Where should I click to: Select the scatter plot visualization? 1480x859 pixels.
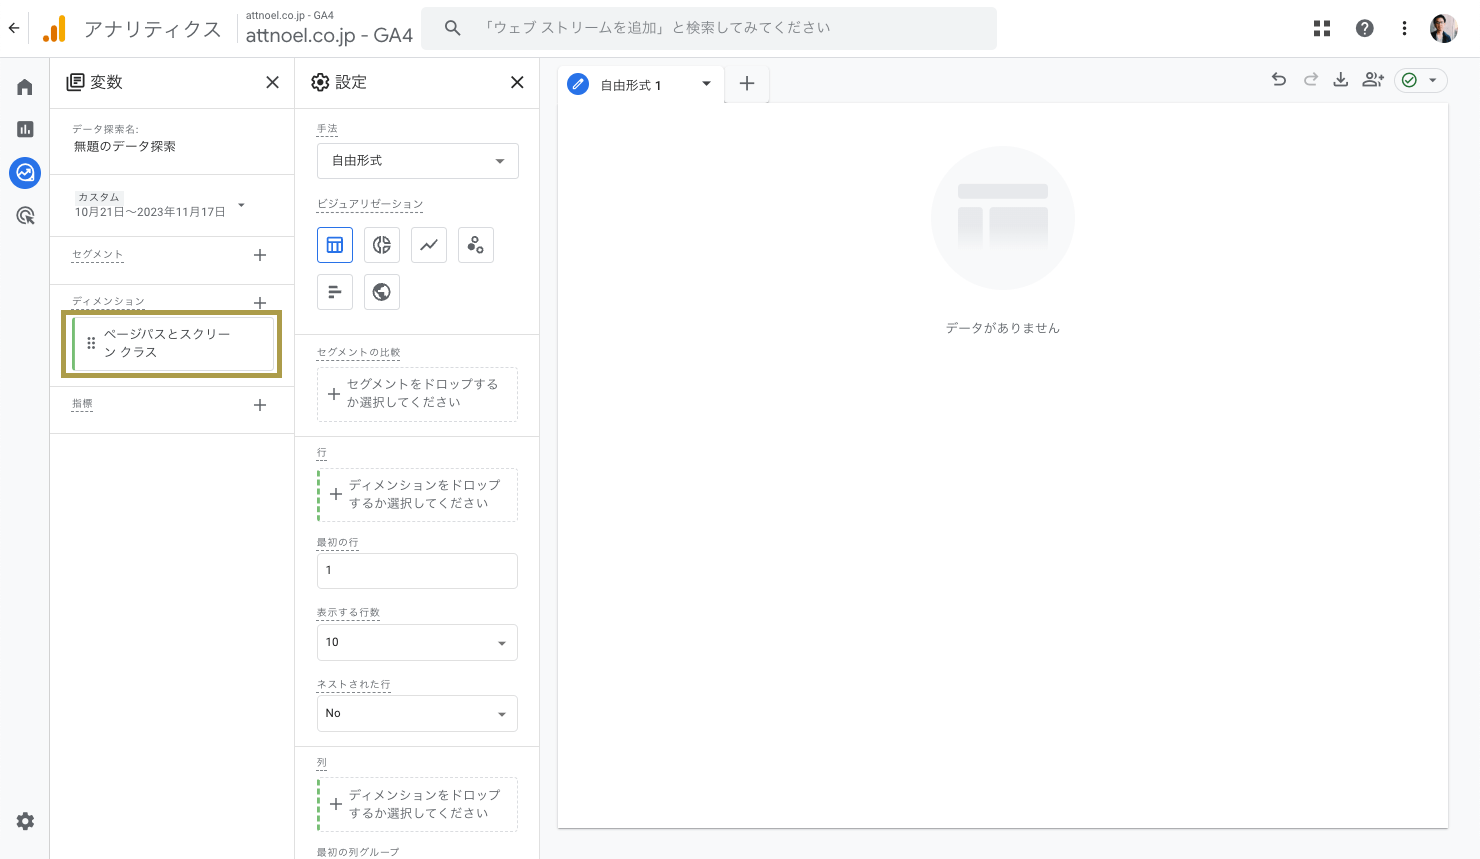pyautogui.click(x=476, y=245)
